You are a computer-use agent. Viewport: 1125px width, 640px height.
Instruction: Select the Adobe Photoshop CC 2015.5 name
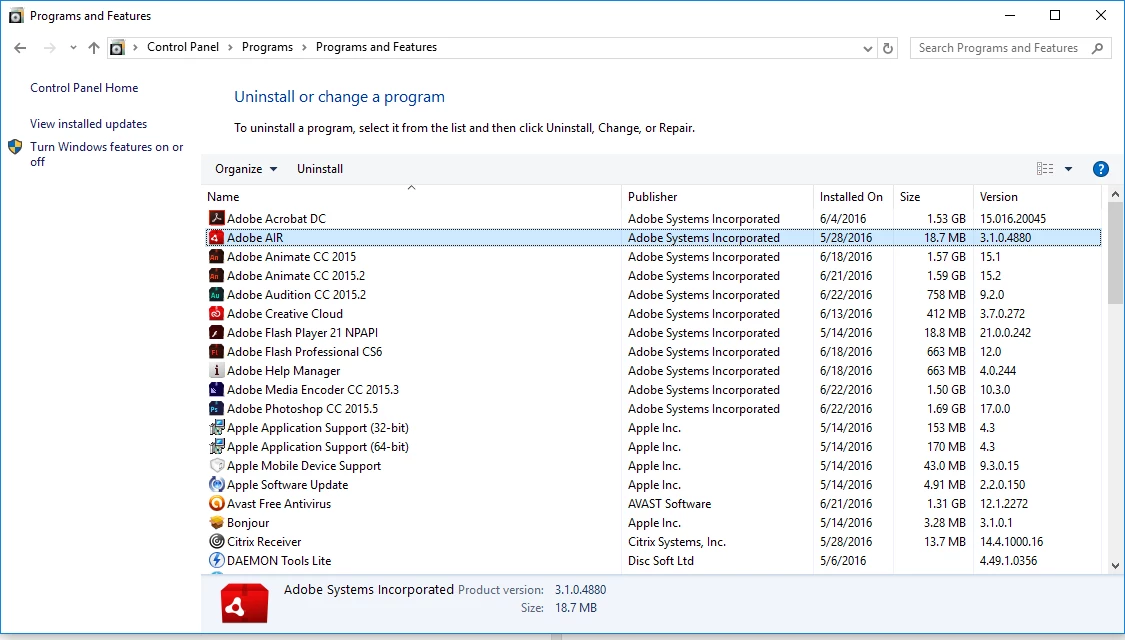coord(302,408)
